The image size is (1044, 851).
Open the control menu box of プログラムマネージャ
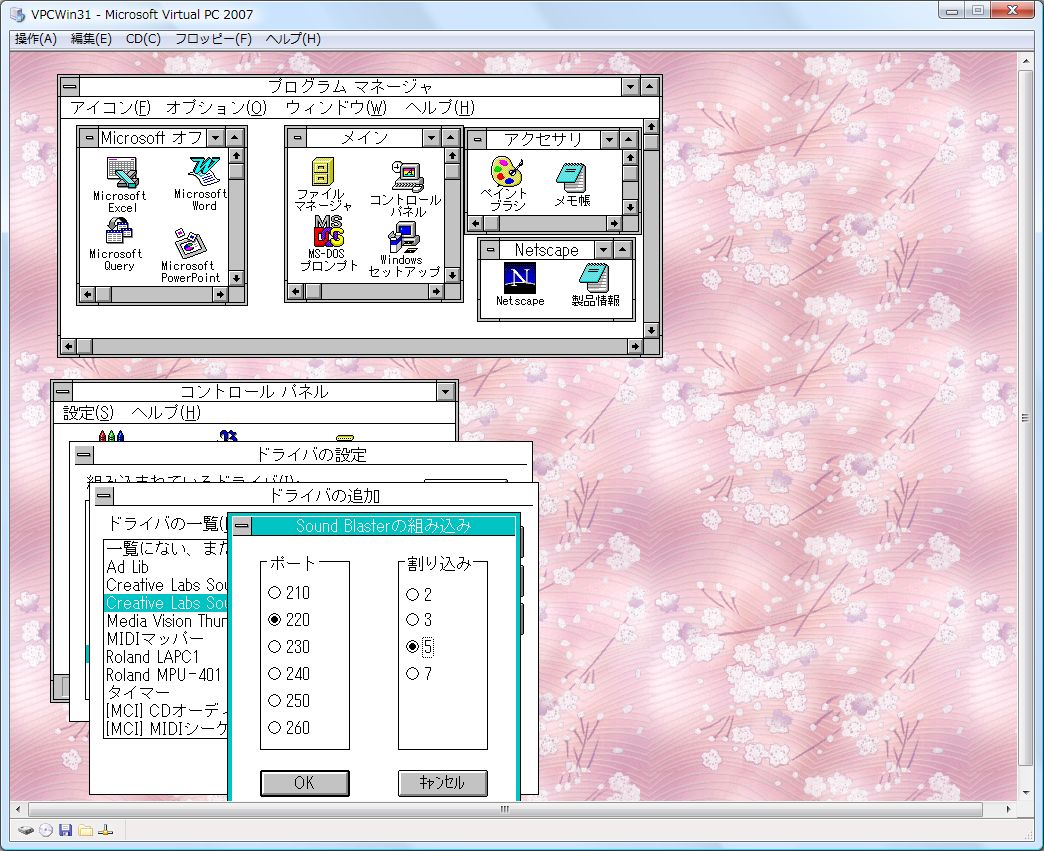point(70,87)
